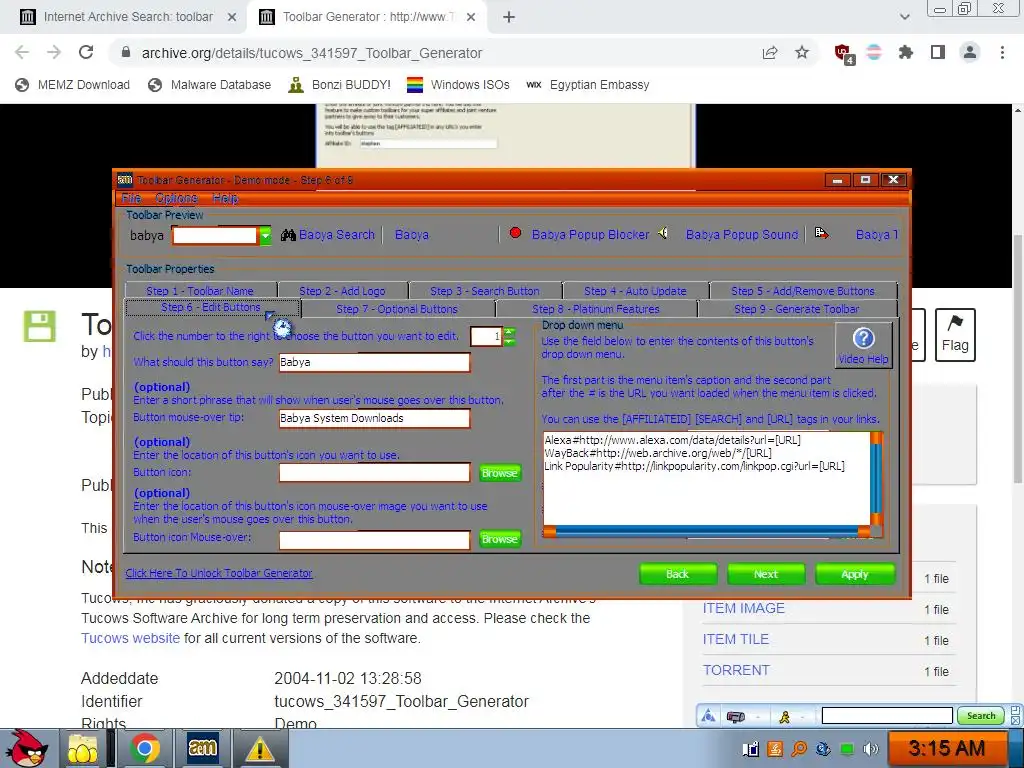Browse for the button icon file
Image resolution: width=1024 pixels, height=768 pixels.
500,473
